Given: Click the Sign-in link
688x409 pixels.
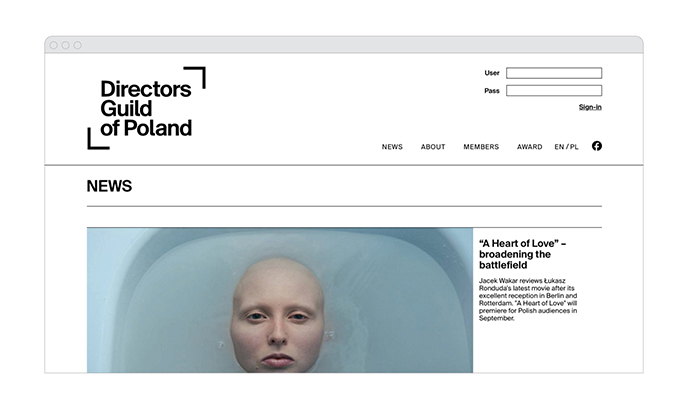Looking at the screenshot, I should click(x=590, y=107).
